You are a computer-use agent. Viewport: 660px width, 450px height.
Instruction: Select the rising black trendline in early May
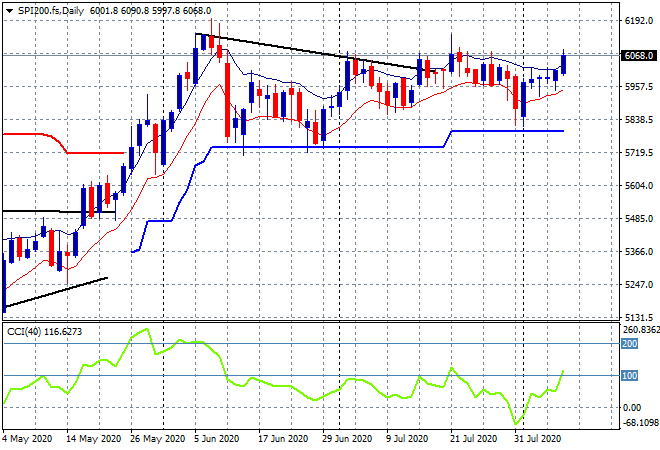coord(56,292)
